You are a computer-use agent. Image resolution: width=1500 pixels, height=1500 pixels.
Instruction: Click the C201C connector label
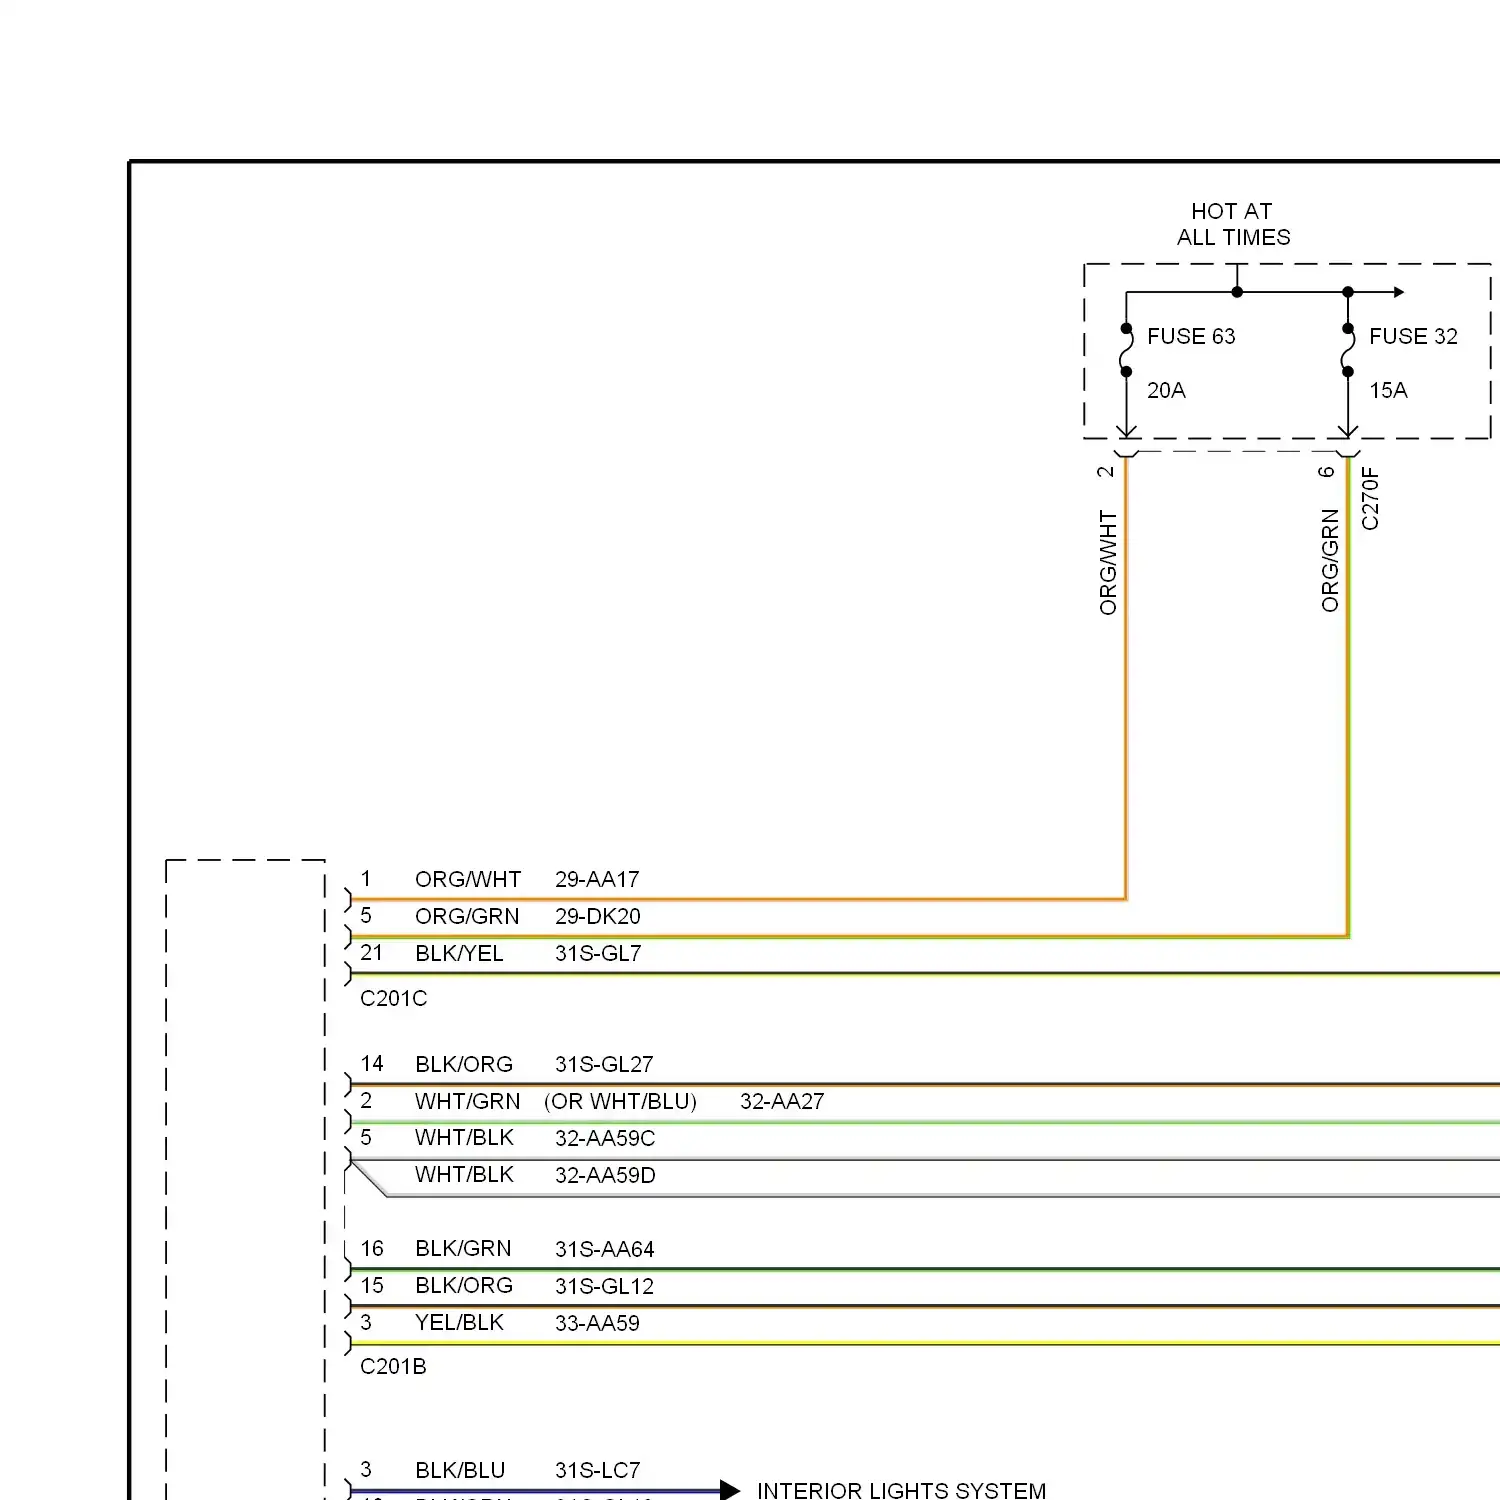393,998
